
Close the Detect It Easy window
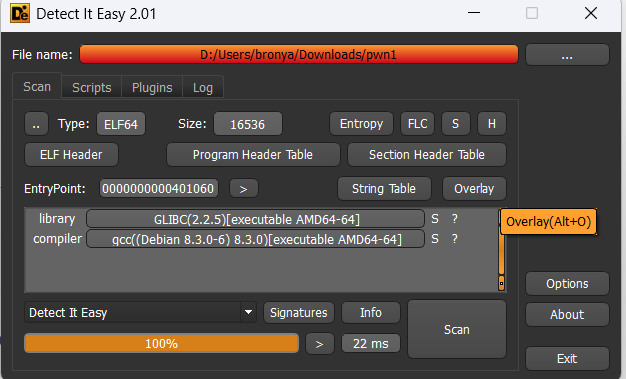point(591,13)
